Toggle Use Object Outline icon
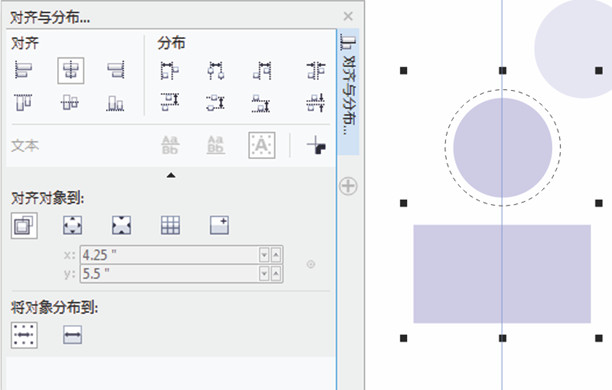Viewport: 612px width, 390px height. tap(316, 145)
